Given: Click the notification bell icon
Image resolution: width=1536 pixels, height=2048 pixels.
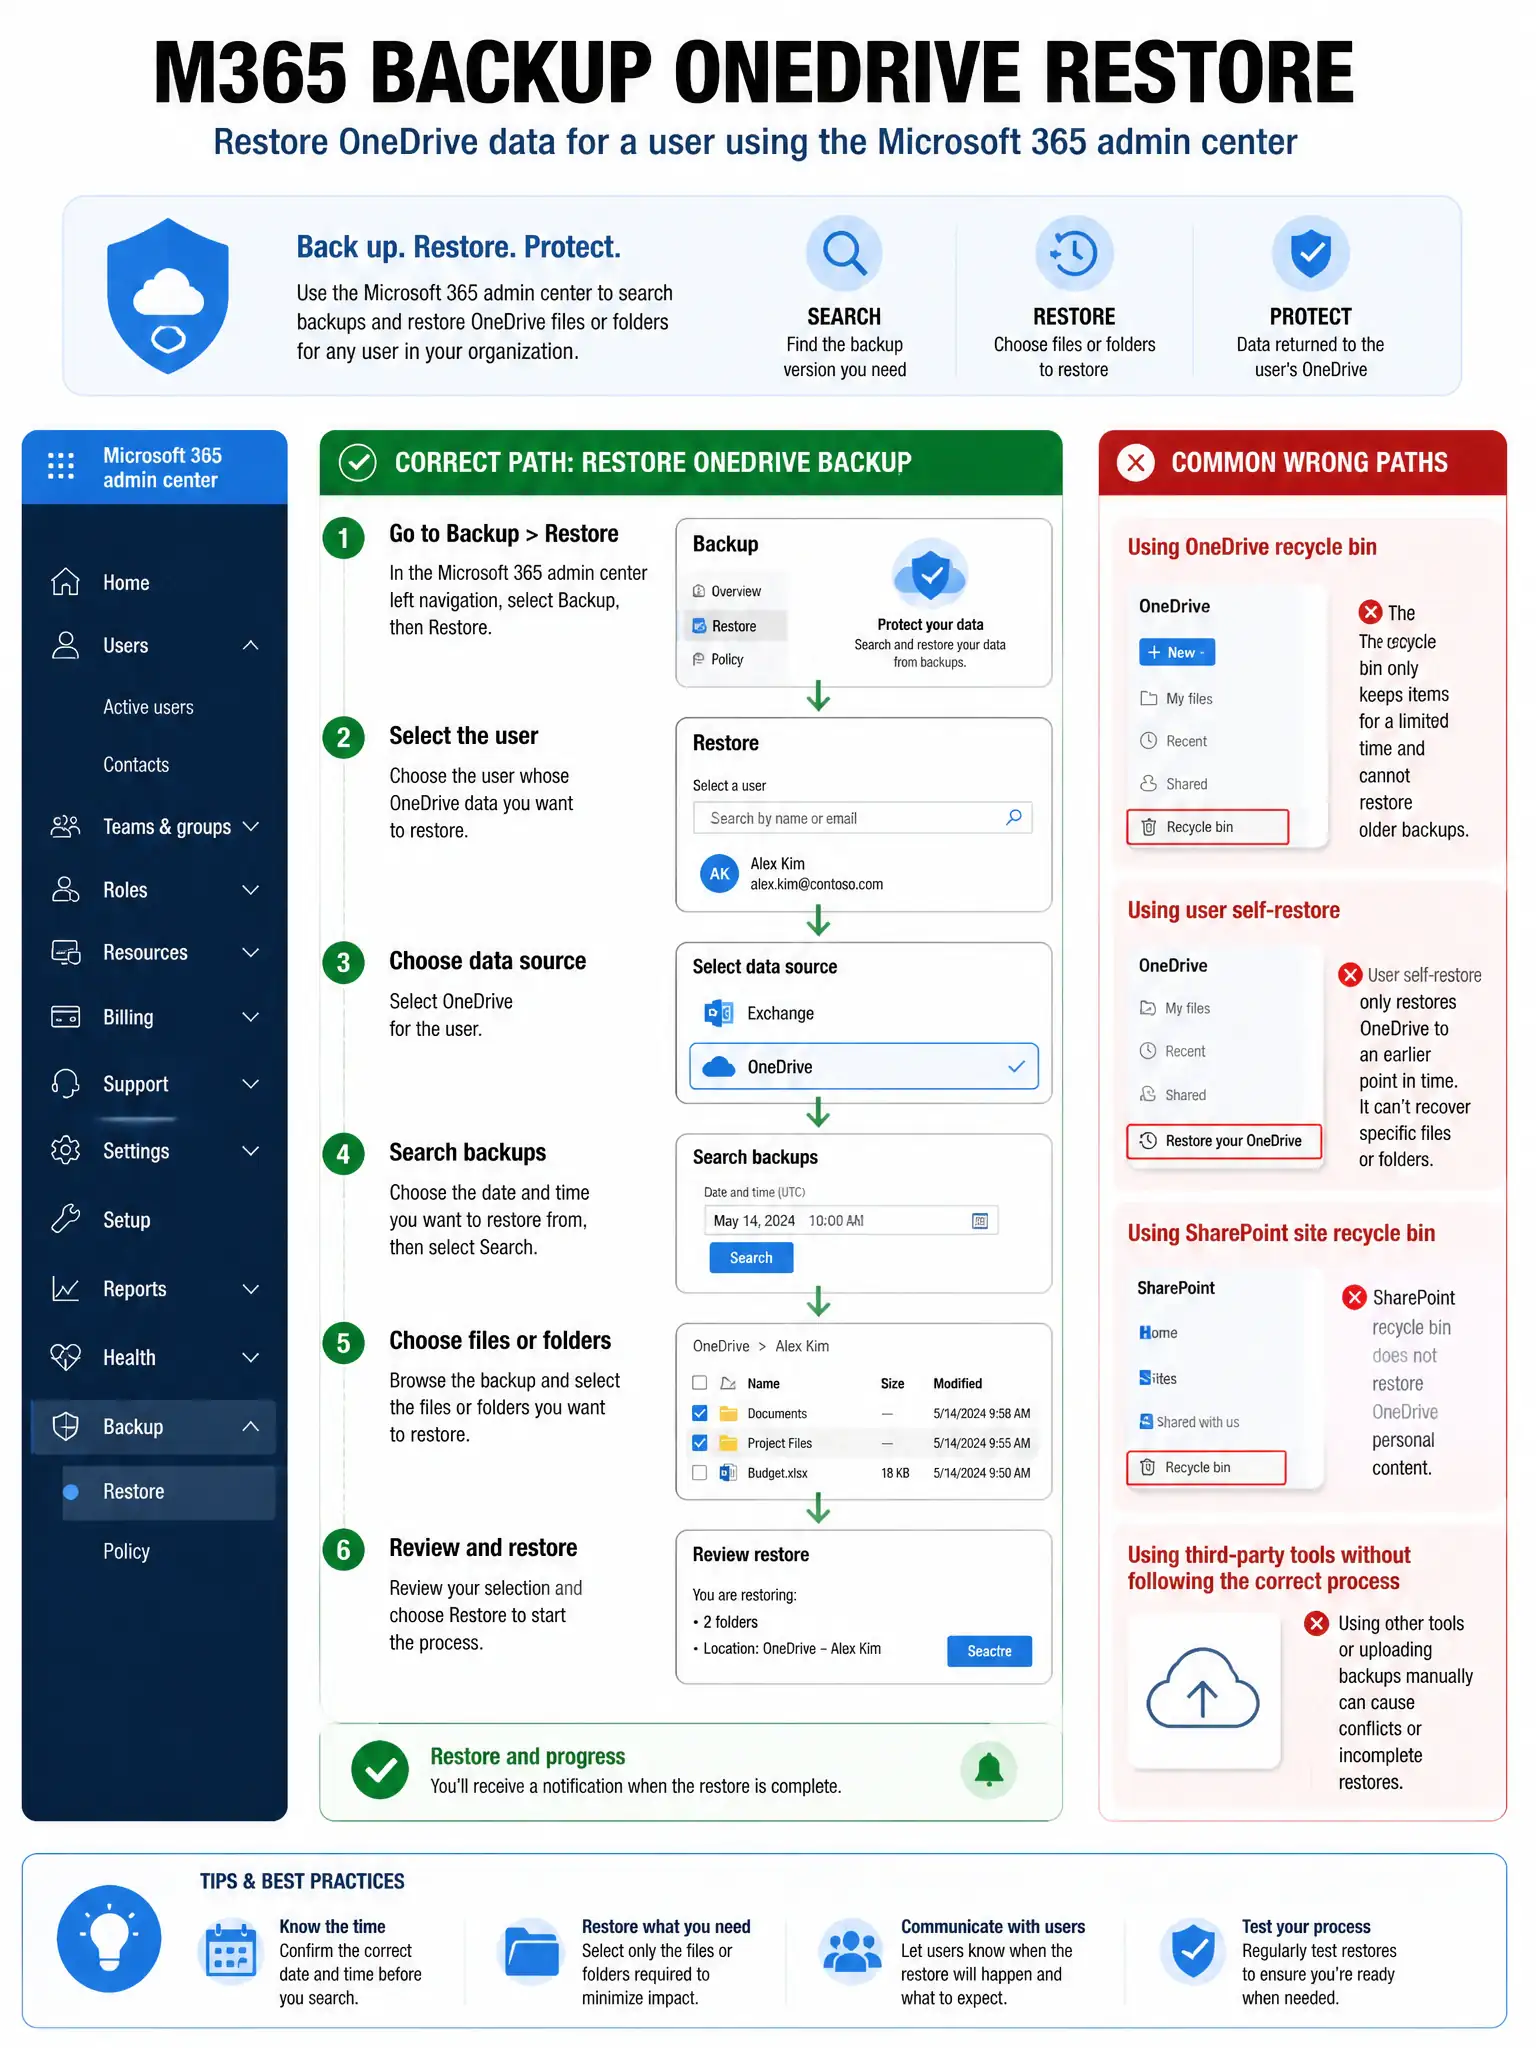Looking at the screenshot, I should 989,1769.
